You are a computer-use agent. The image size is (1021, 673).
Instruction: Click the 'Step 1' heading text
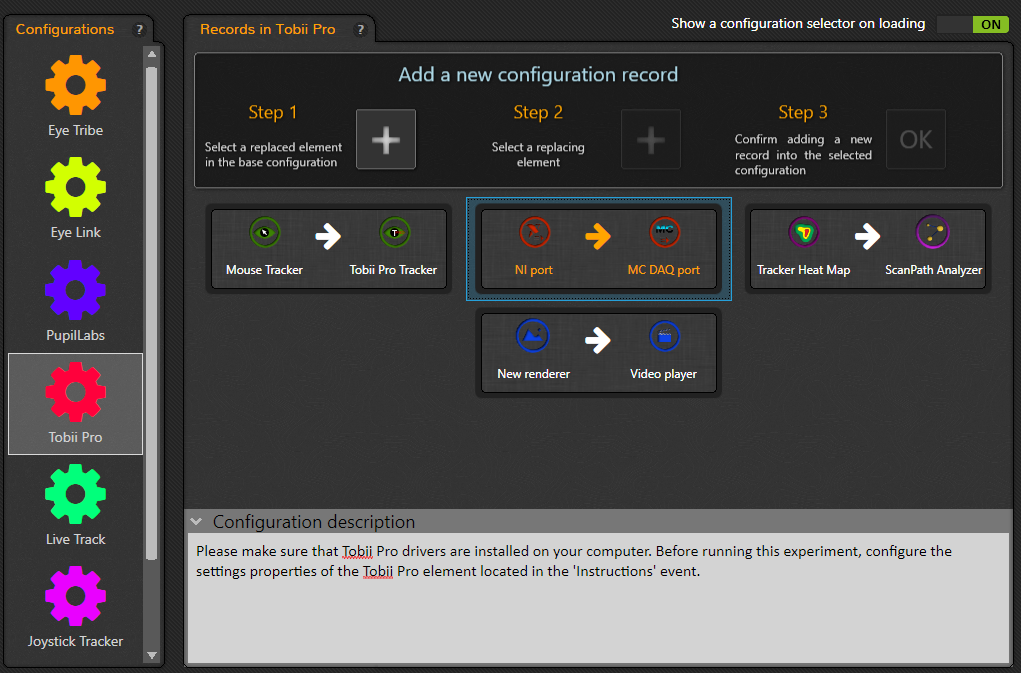point(272,113)
